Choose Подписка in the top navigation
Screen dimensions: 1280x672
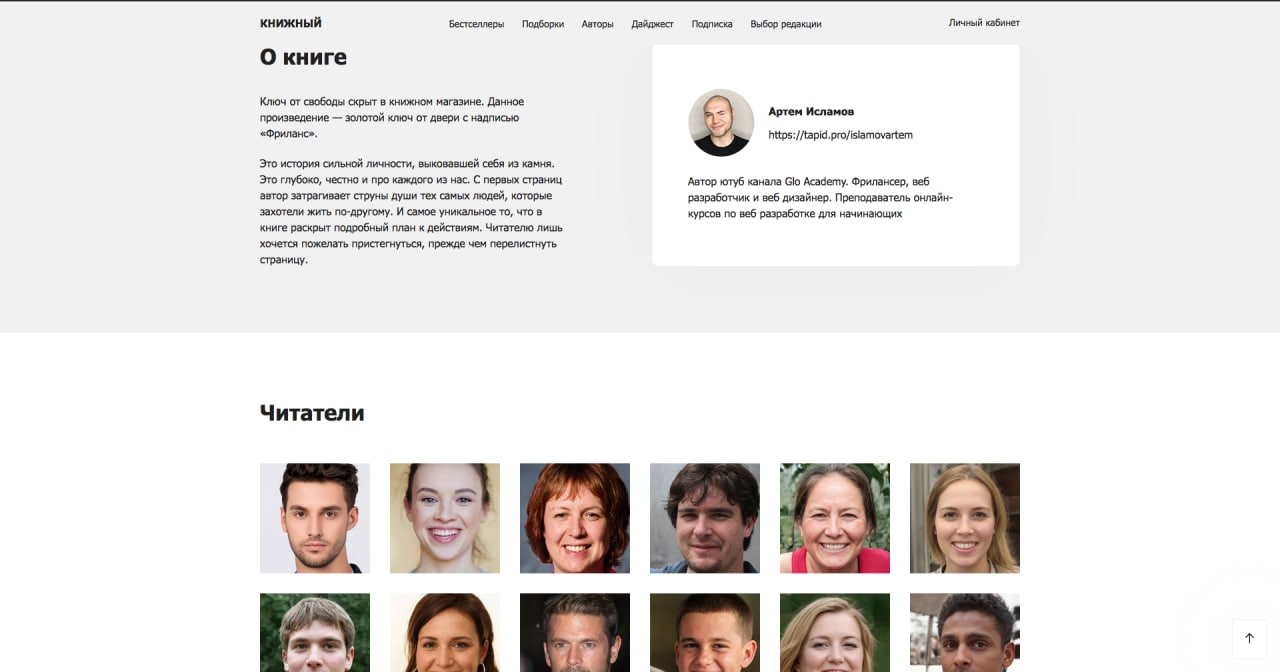(712, 24)
